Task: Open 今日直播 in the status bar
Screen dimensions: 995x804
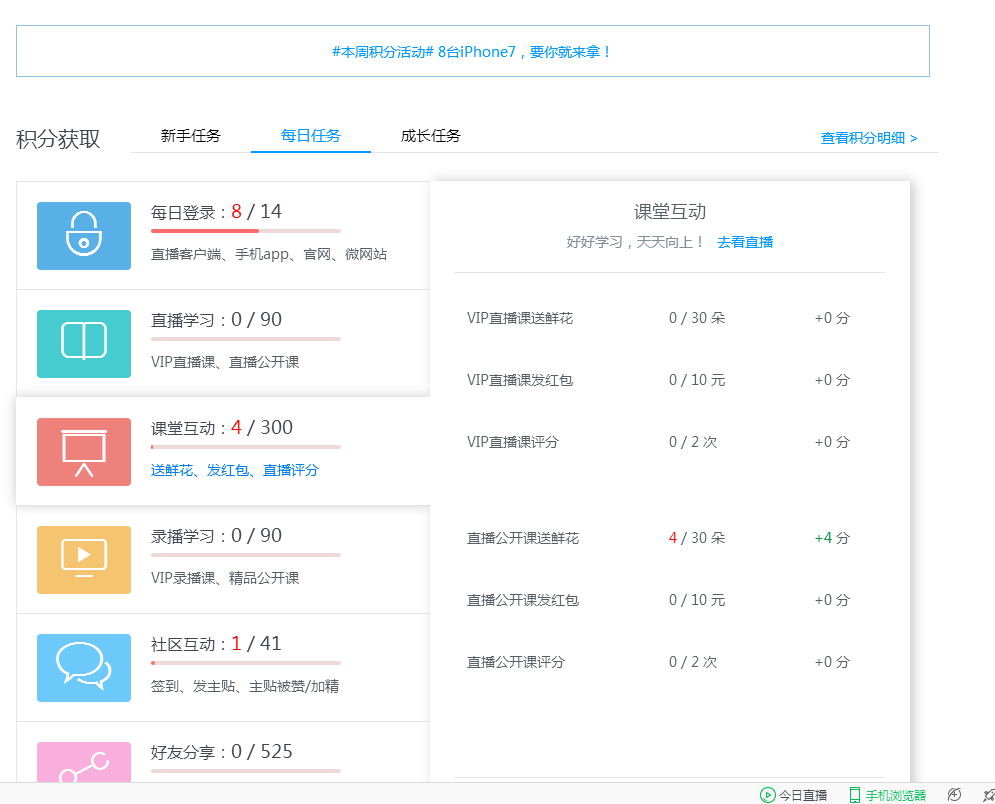Action: (x=794, y=795)
